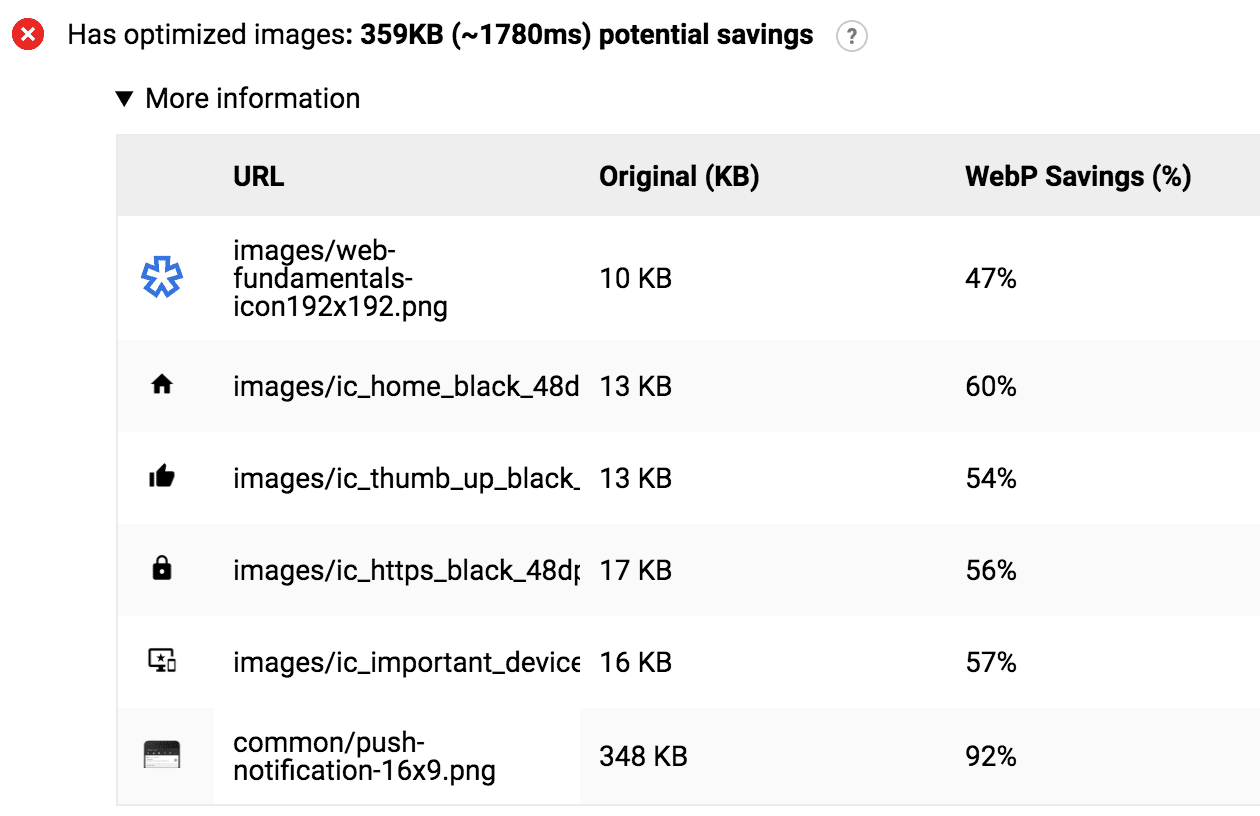Click the push-notification thumbnail icon
The height and width of the screenshot is (816, 1260).
point(163,755)
